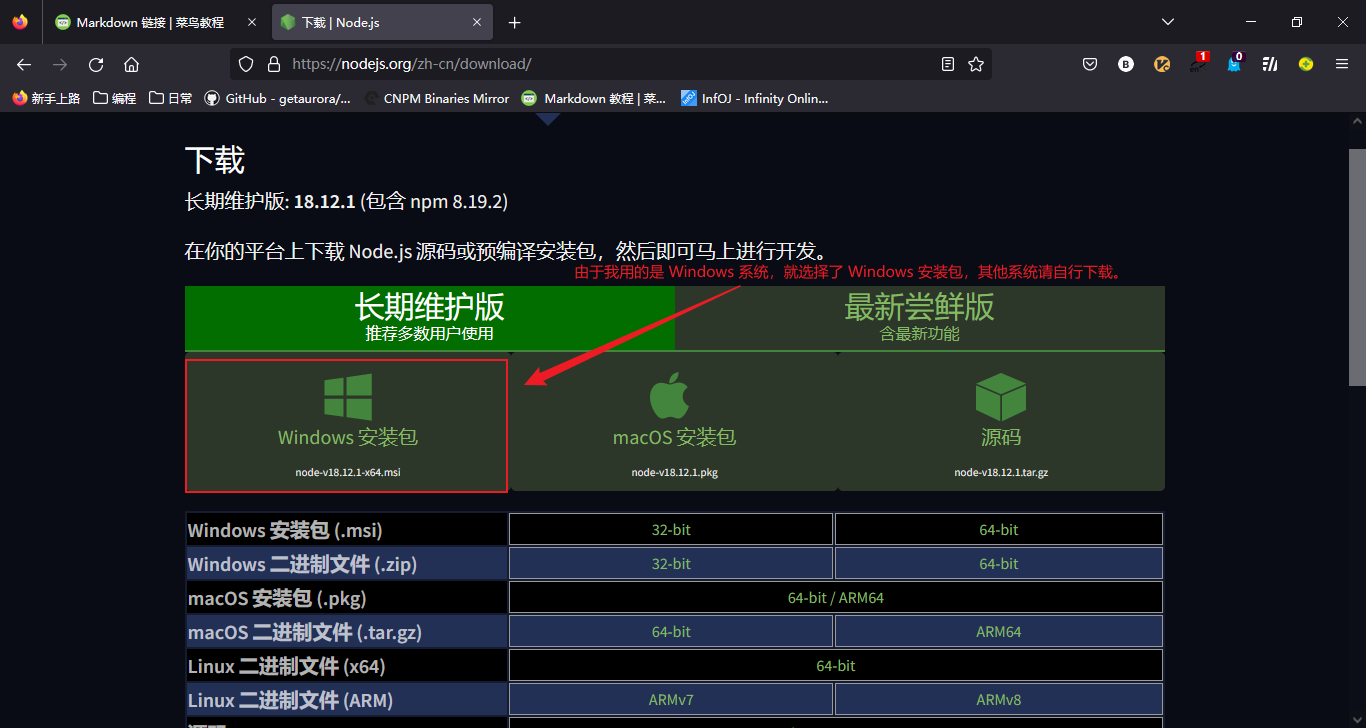
Task: Bookmark this page with the star
Action: coord(976,64)
